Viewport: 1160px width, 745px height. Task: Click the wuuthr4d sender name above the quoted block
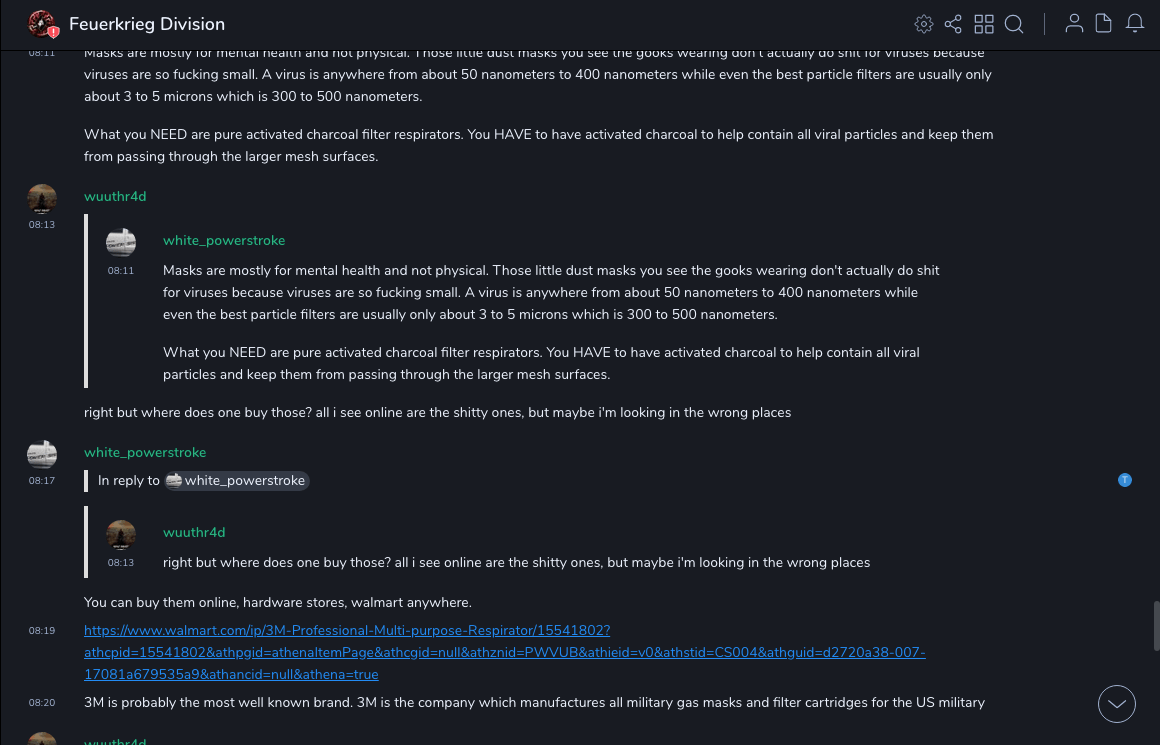(115, 196)
